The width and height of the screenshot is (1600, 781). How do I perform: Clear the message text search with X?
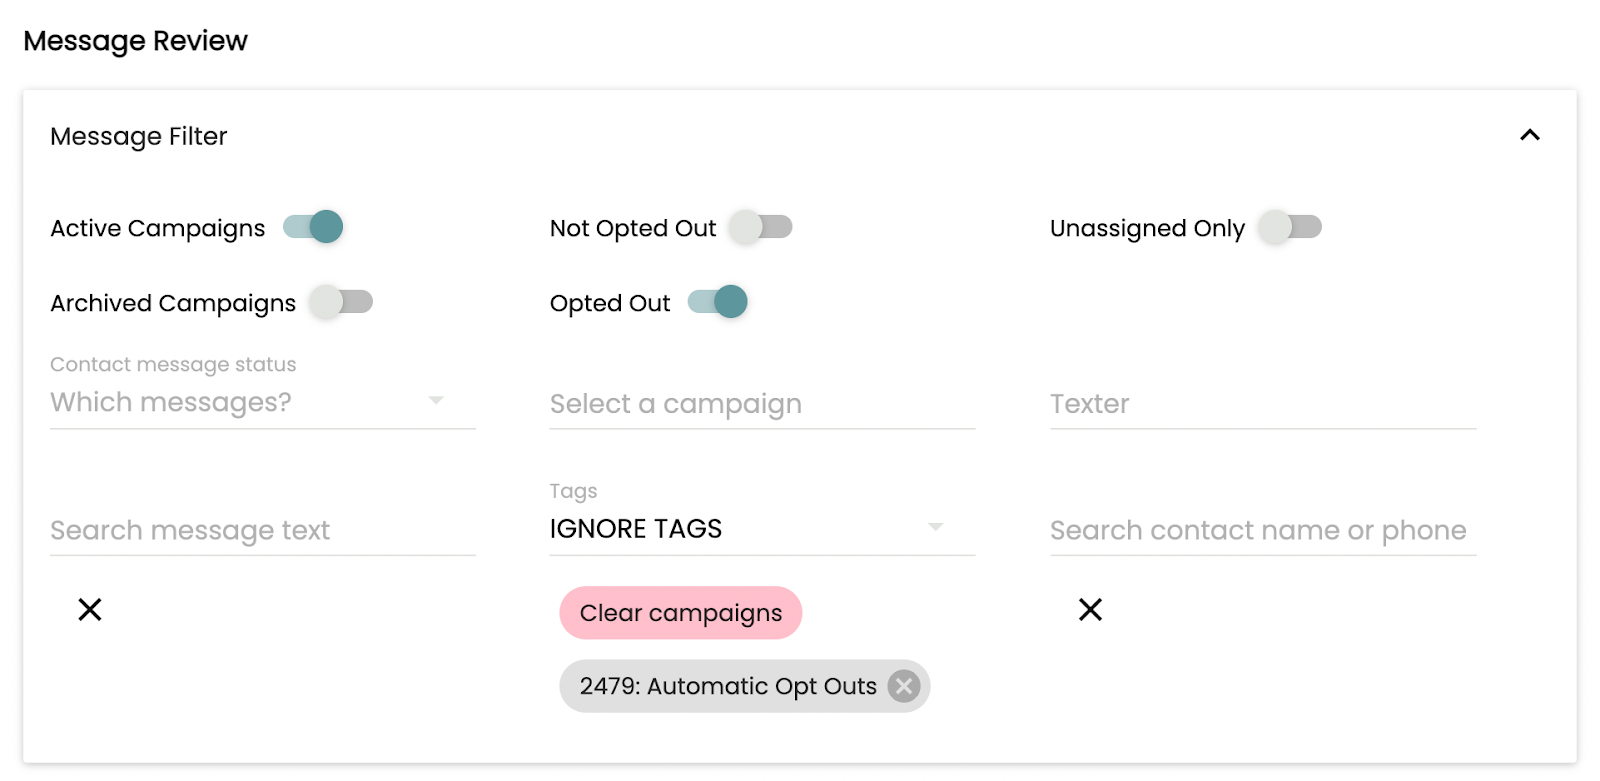[90, 609]
